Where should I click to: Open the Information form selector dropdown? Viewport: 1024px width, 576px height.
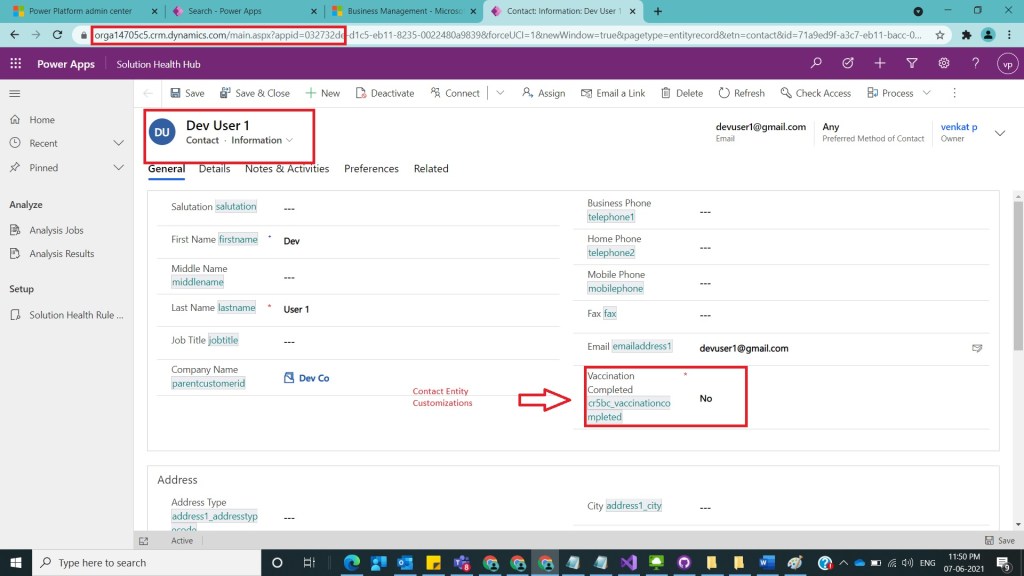(x=289, y=140)
